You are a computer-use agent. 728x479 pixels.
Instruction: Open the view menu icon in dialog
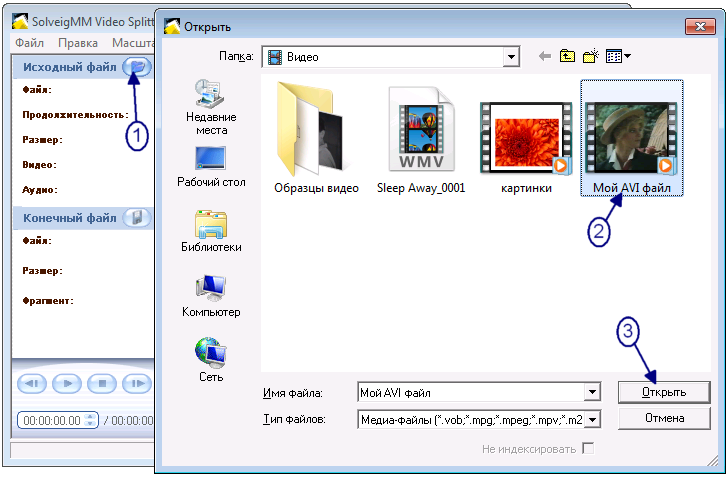(618, 57)
